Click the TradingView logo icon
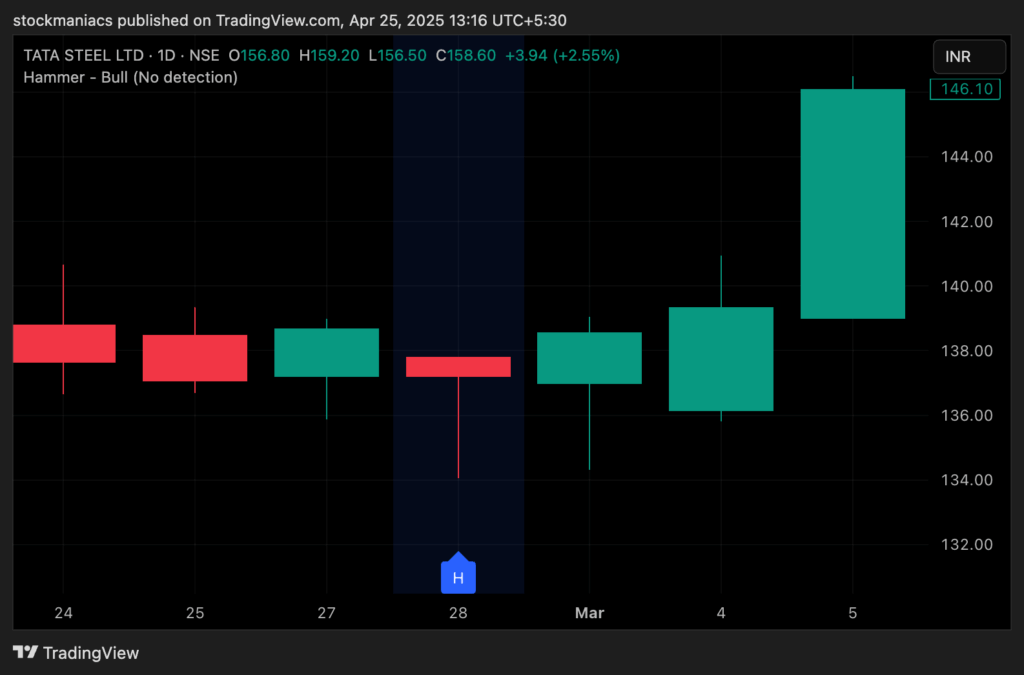1024x675 pixels. point(25,652)
